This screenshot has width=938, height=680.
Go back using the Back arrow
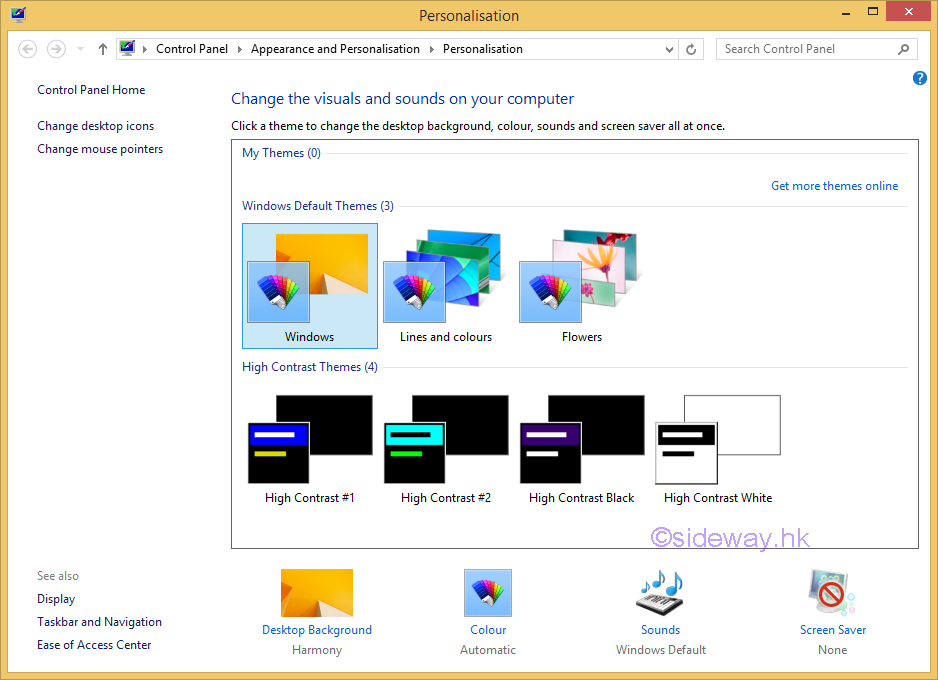click(28, 49)
